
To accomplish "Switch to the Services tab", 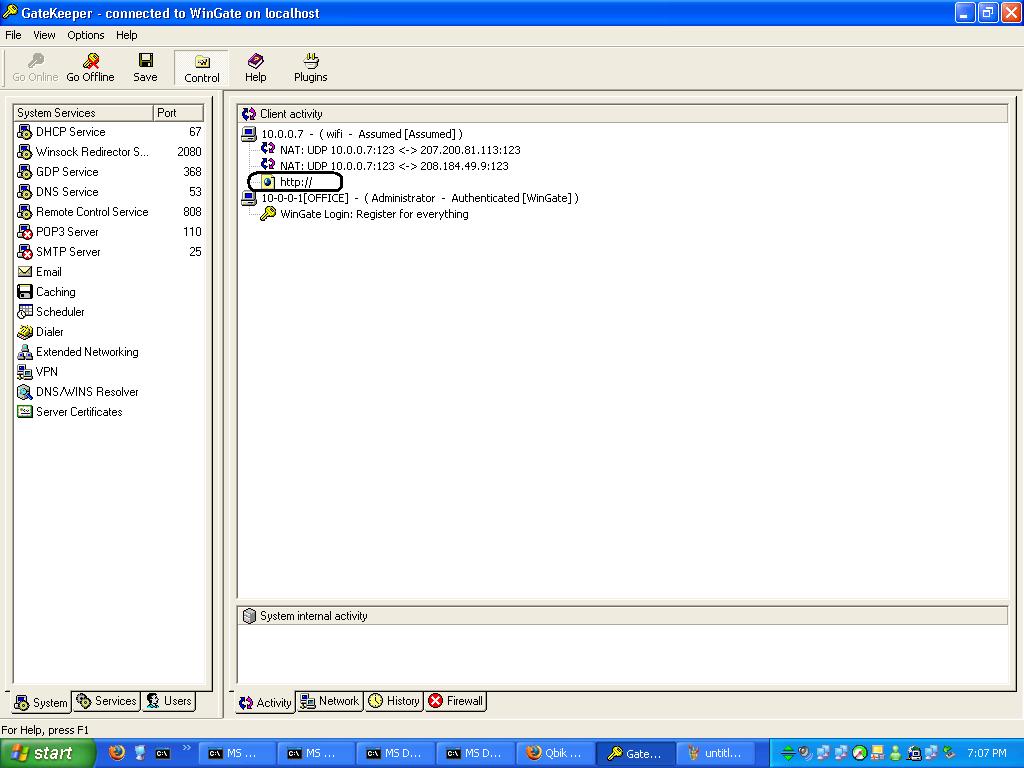I will pyautogui.click(x=106, y=701).
